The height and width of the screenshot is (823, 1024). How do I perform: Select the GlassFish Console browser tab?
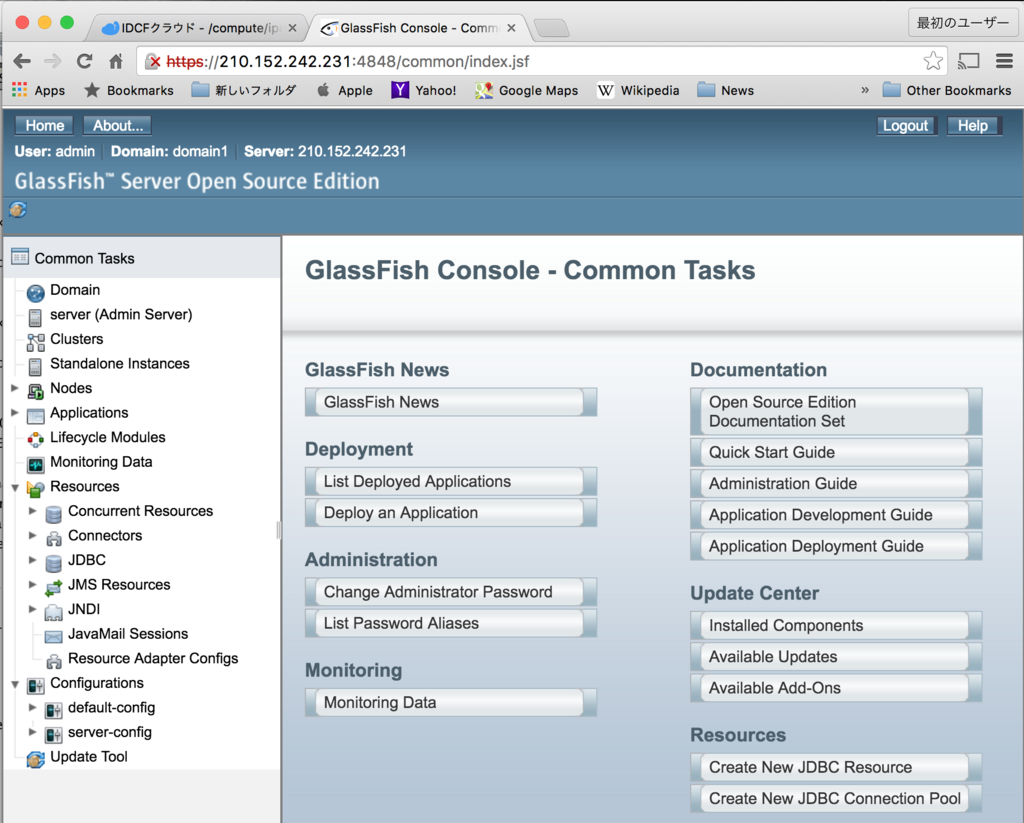coord(418,28)
